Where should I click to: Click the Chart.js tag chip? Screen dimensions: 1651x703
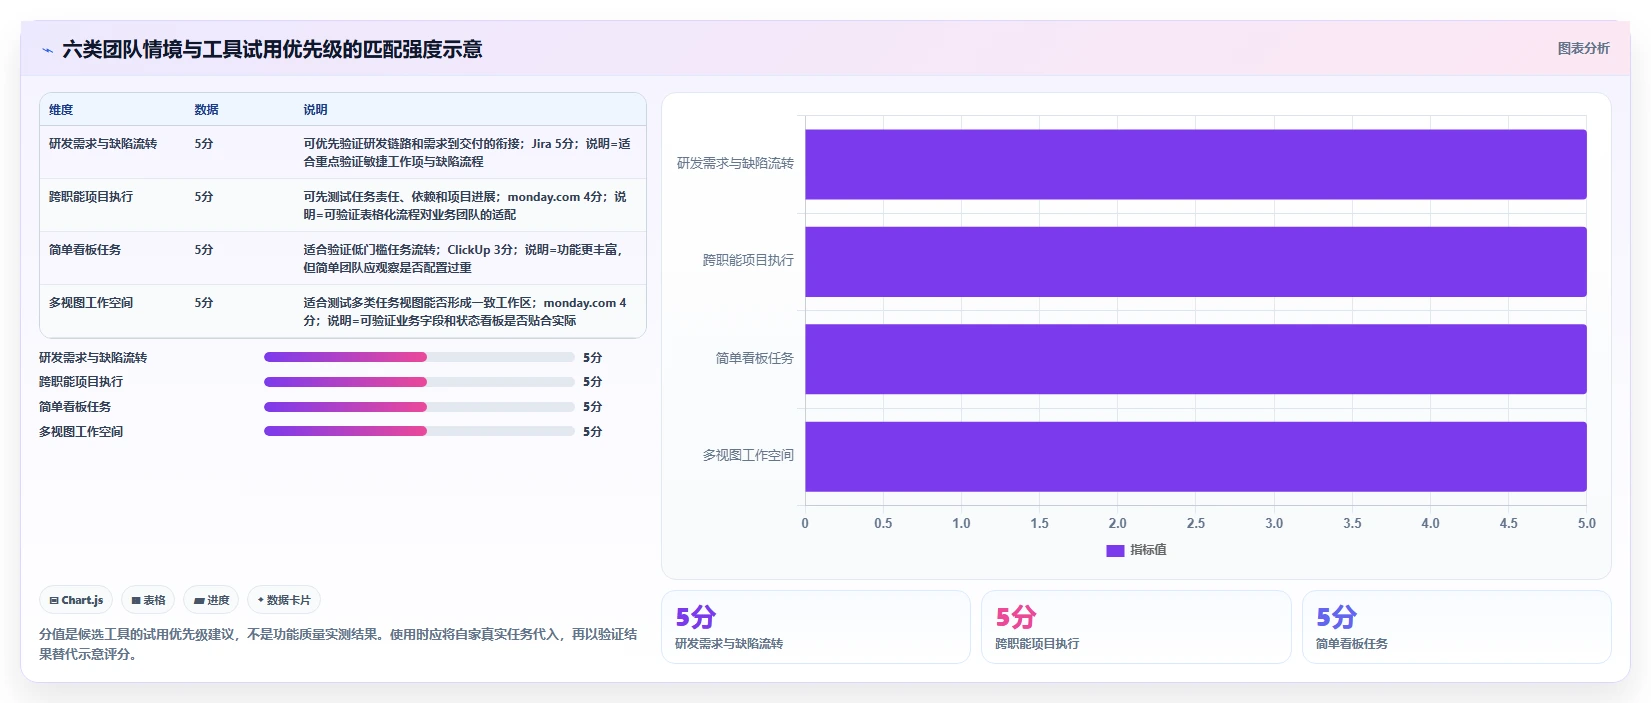[76, 600]
